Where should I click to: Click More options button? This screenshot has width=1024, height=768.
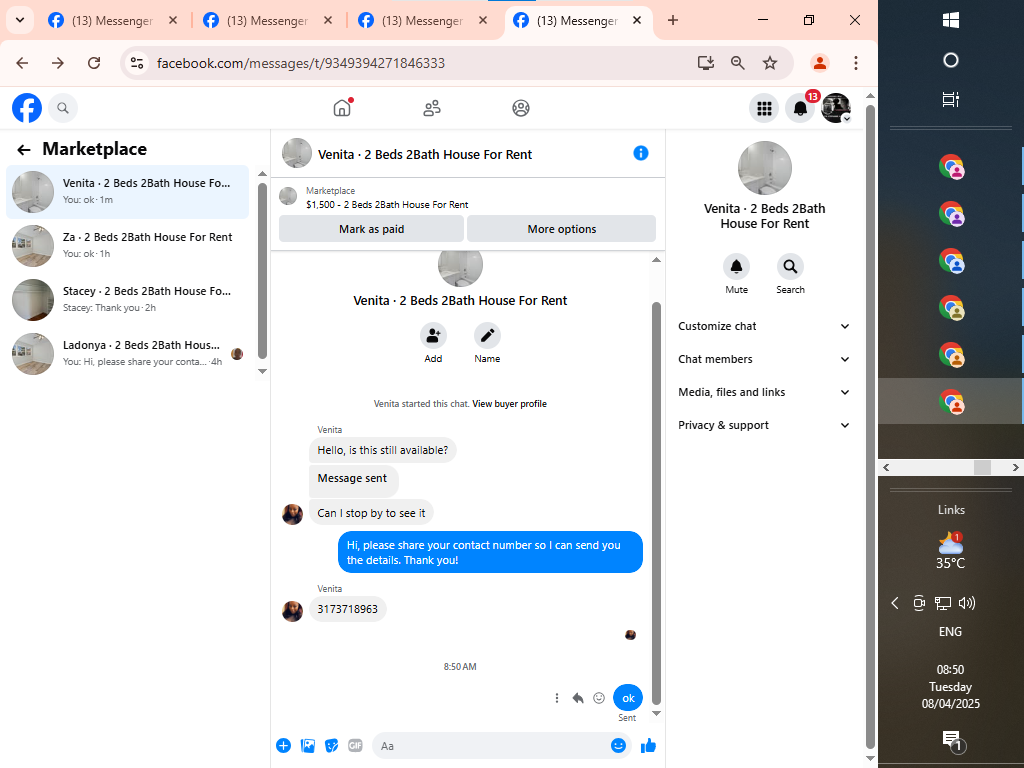tap(562, 229)
